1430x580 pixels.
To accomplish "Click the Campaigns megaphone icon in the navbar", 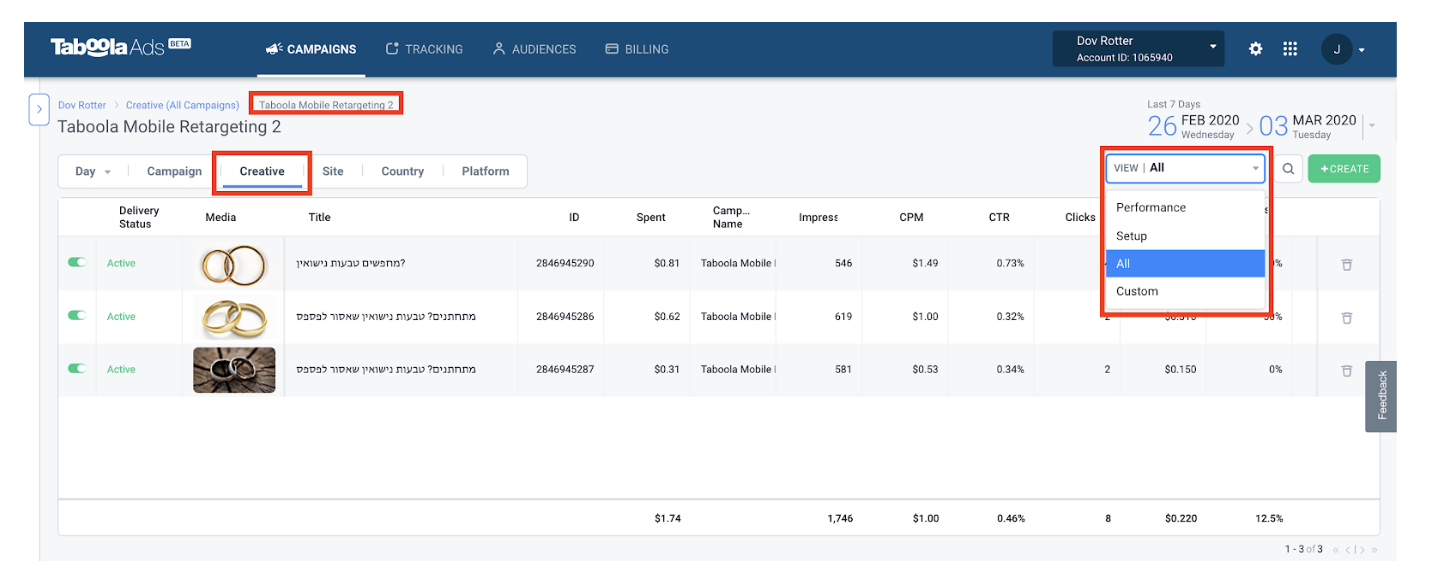I will pyautogui.click(x=273, y=48).
